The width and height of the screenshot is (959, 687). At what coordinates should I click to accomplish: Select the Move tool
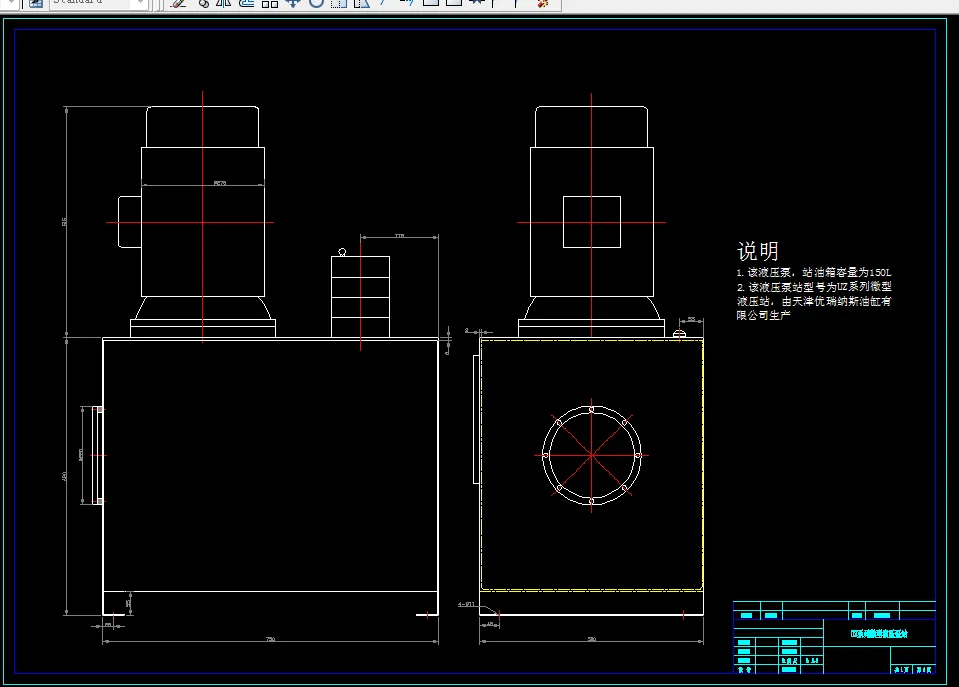(293, 3)
